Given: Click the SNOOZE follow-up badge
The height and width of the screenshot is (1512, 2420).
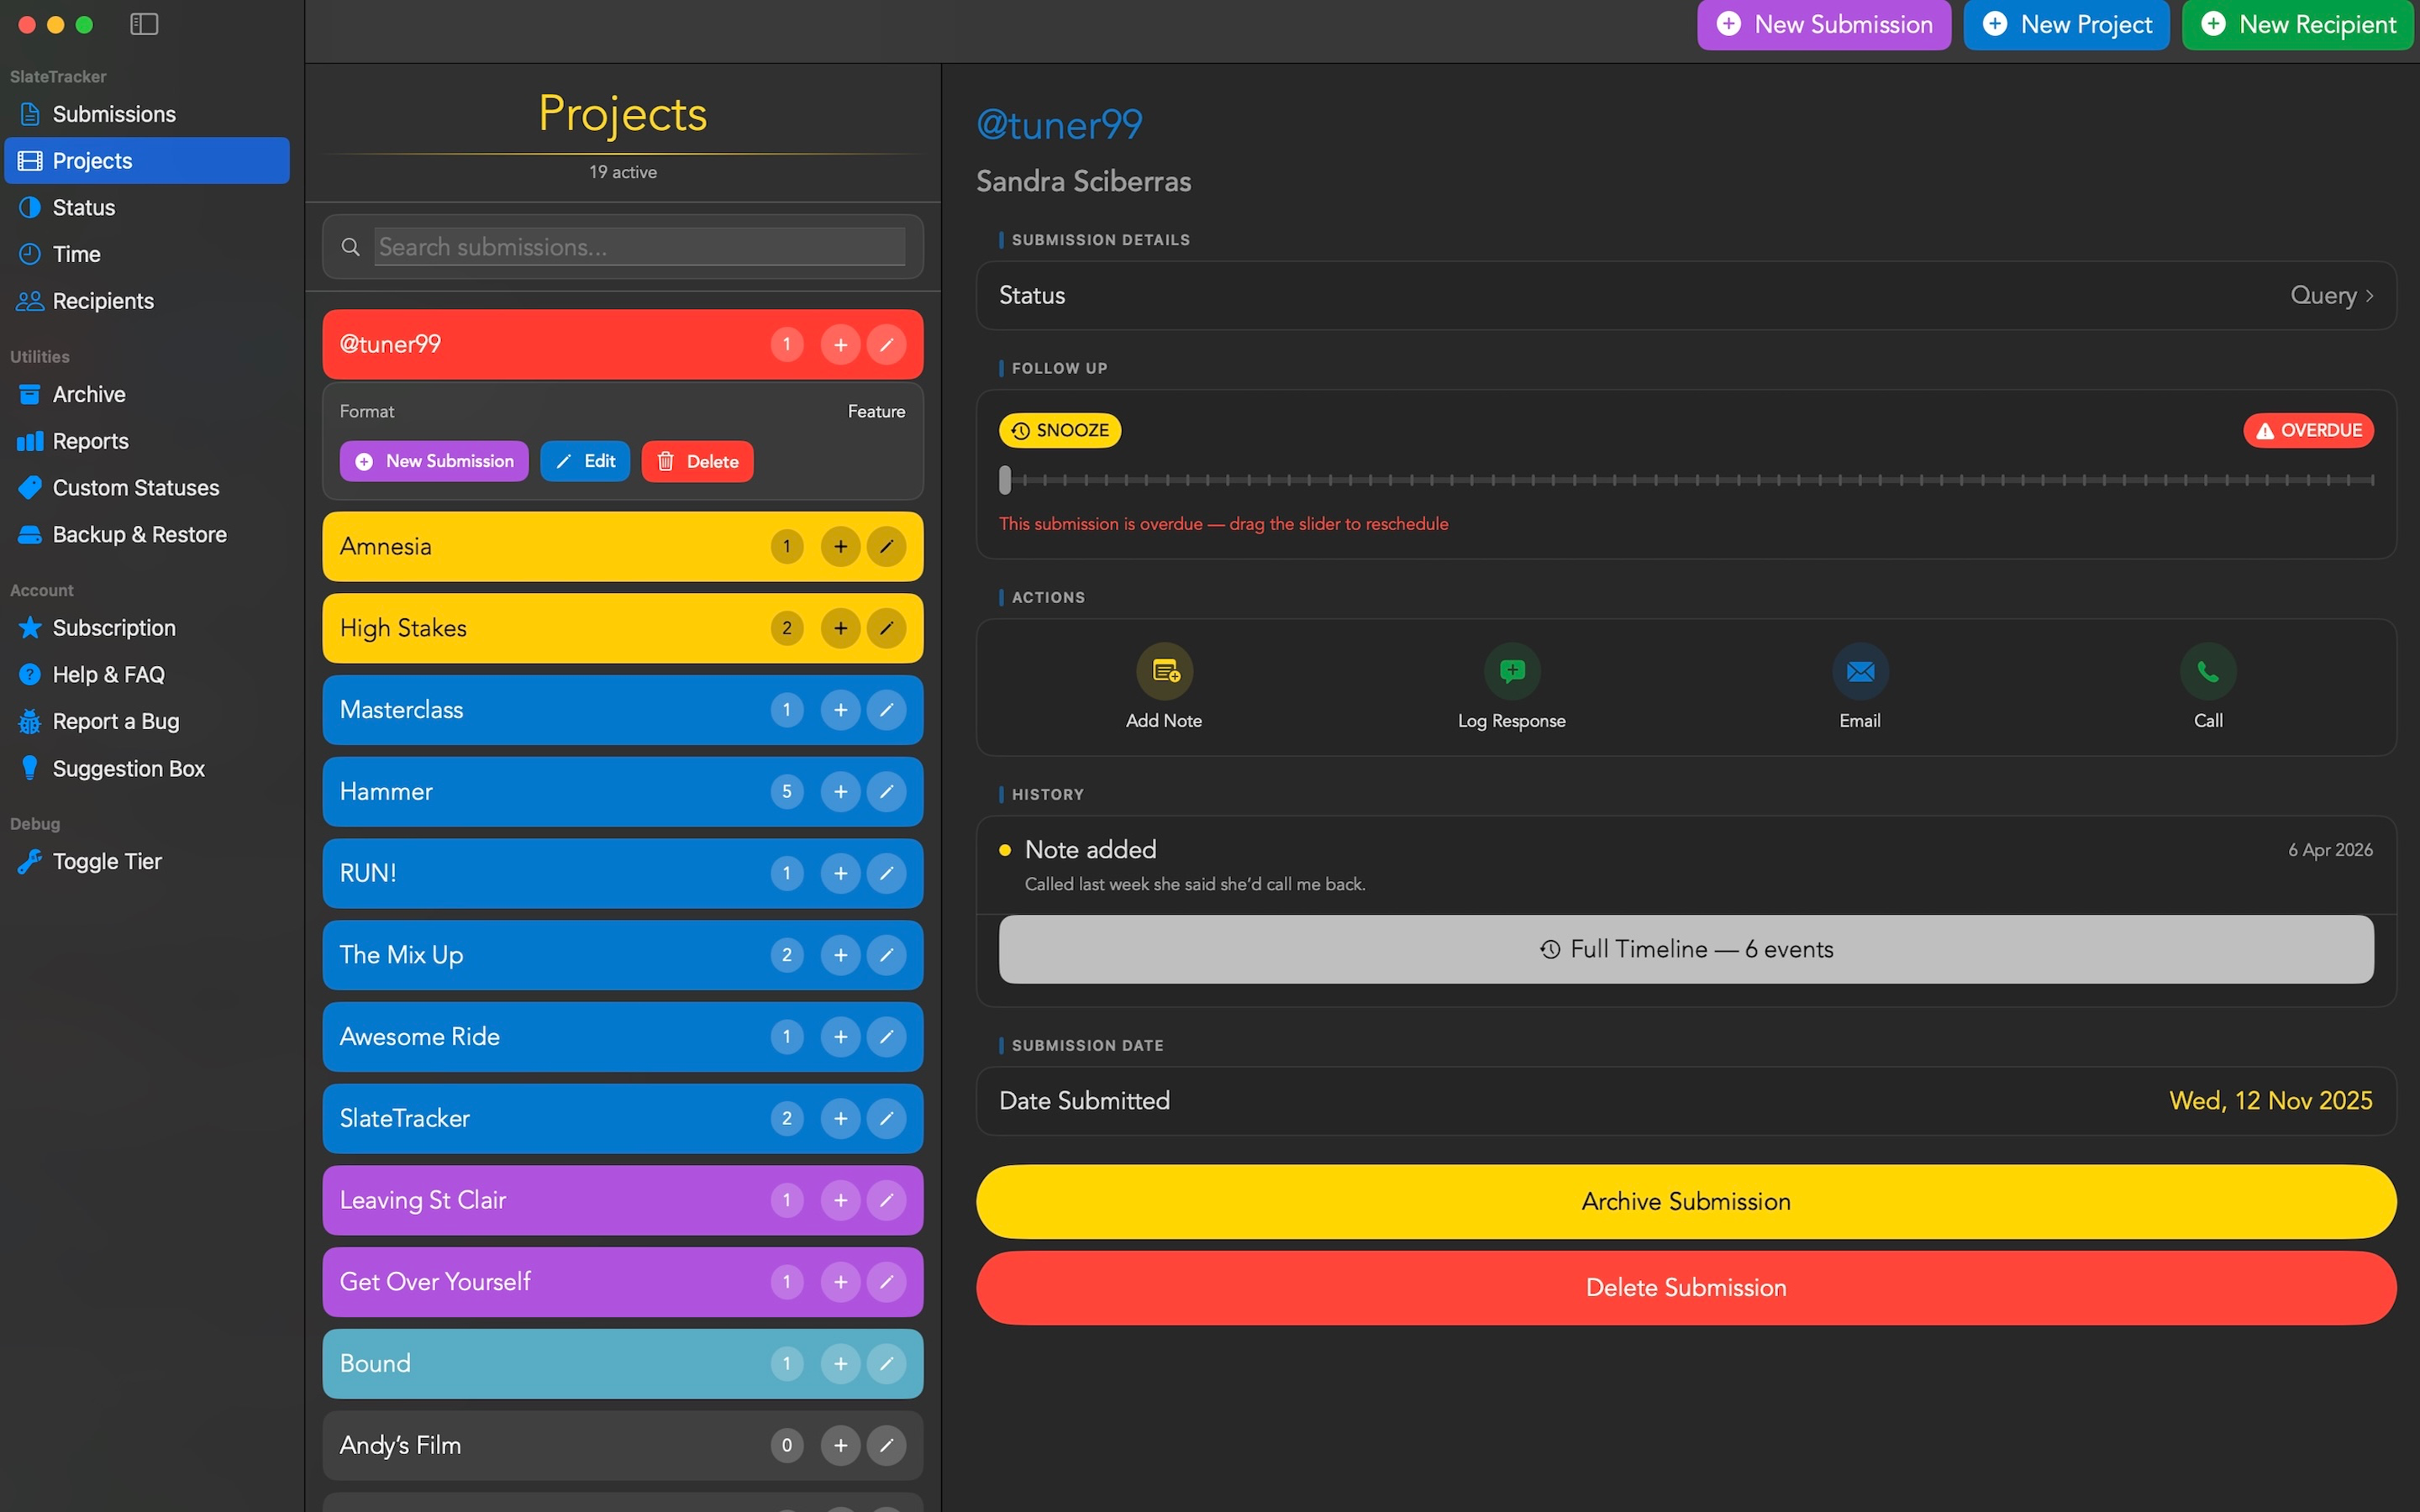Looking at the screenshot, I should (x=1060, y=431).
